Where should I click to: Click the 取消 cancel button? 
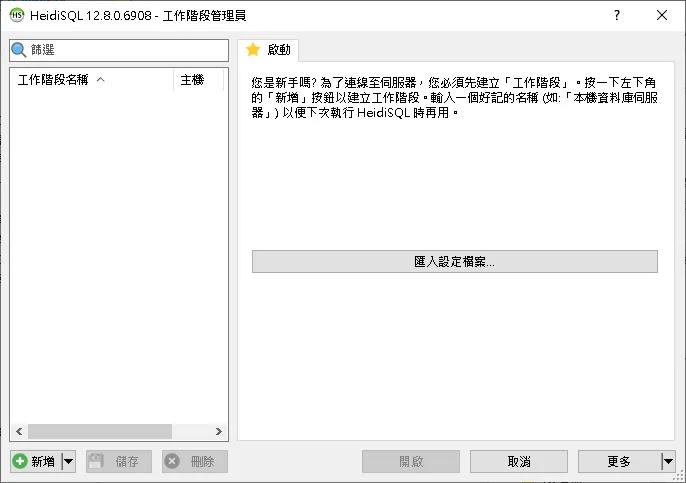pos(519,461)
